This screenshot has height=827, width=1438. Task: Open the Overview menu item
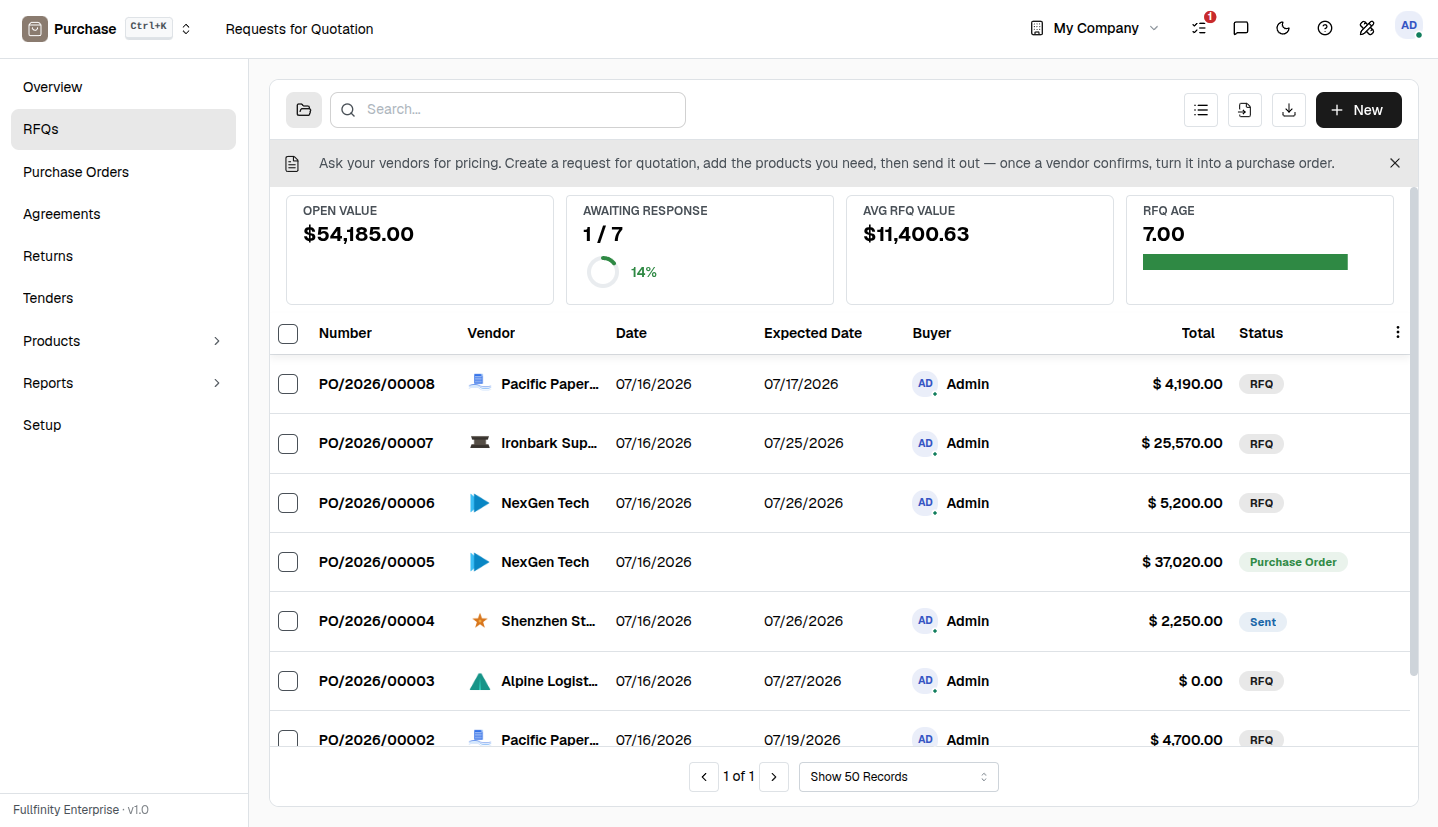coord(123,87)
